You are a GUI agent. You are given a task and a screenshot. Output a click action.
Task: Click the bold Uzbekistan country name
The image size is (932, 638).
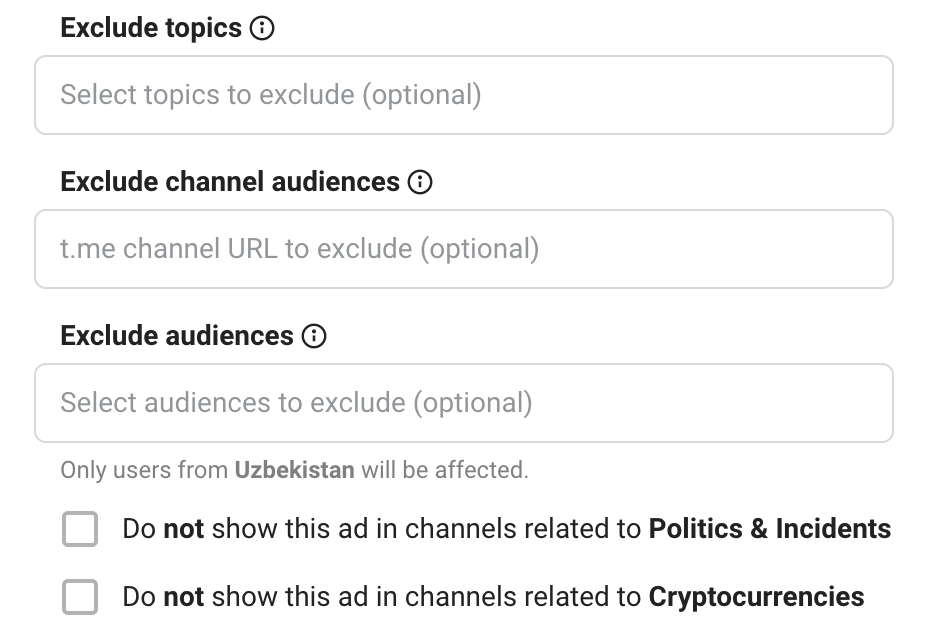pyautogui.click(x=295, y=470)
